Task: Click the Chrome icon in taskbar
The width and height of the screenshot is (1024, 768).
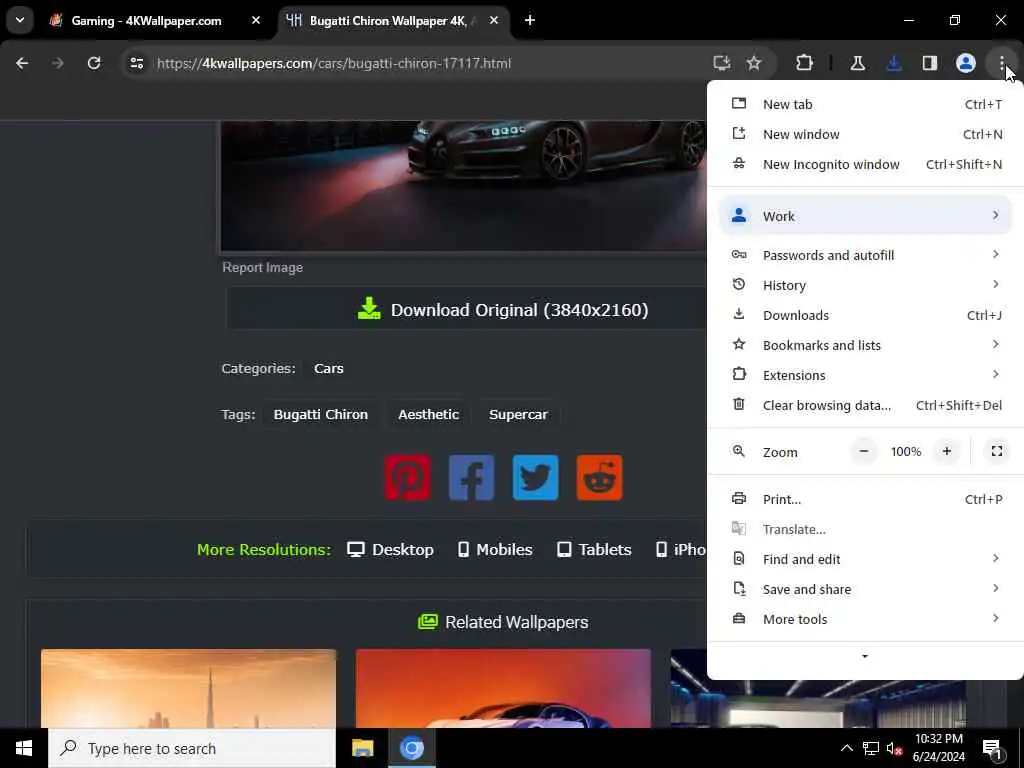Action: [x=412, y=748]
